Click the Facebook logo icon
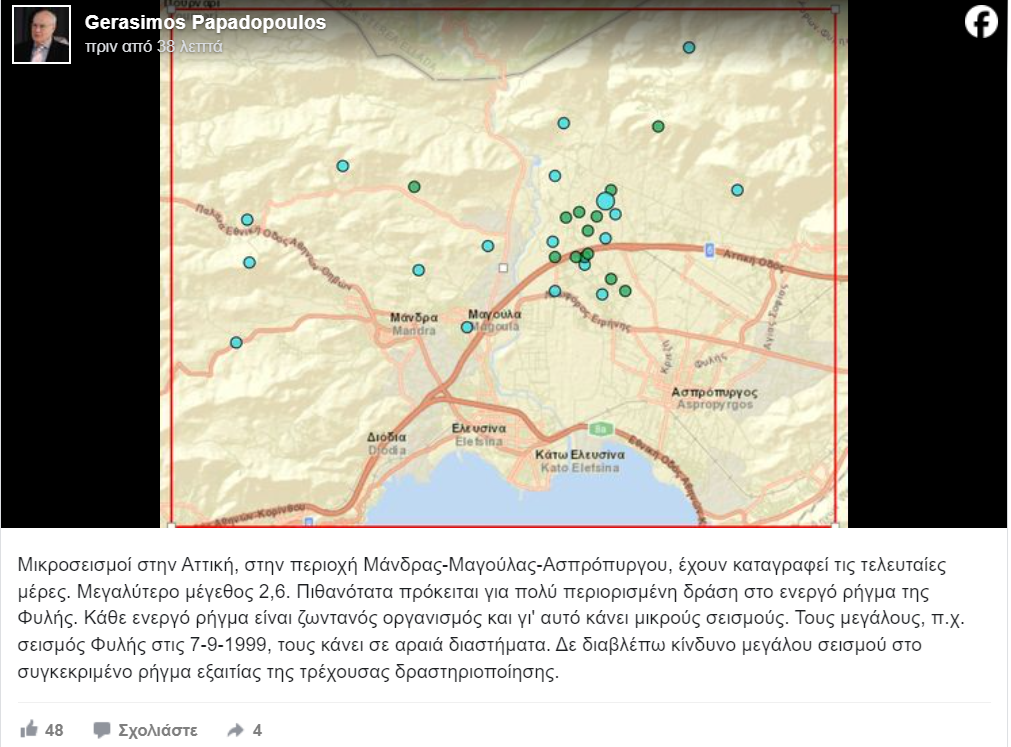This screenshot has height=747, width=1011. click(981, 22)
